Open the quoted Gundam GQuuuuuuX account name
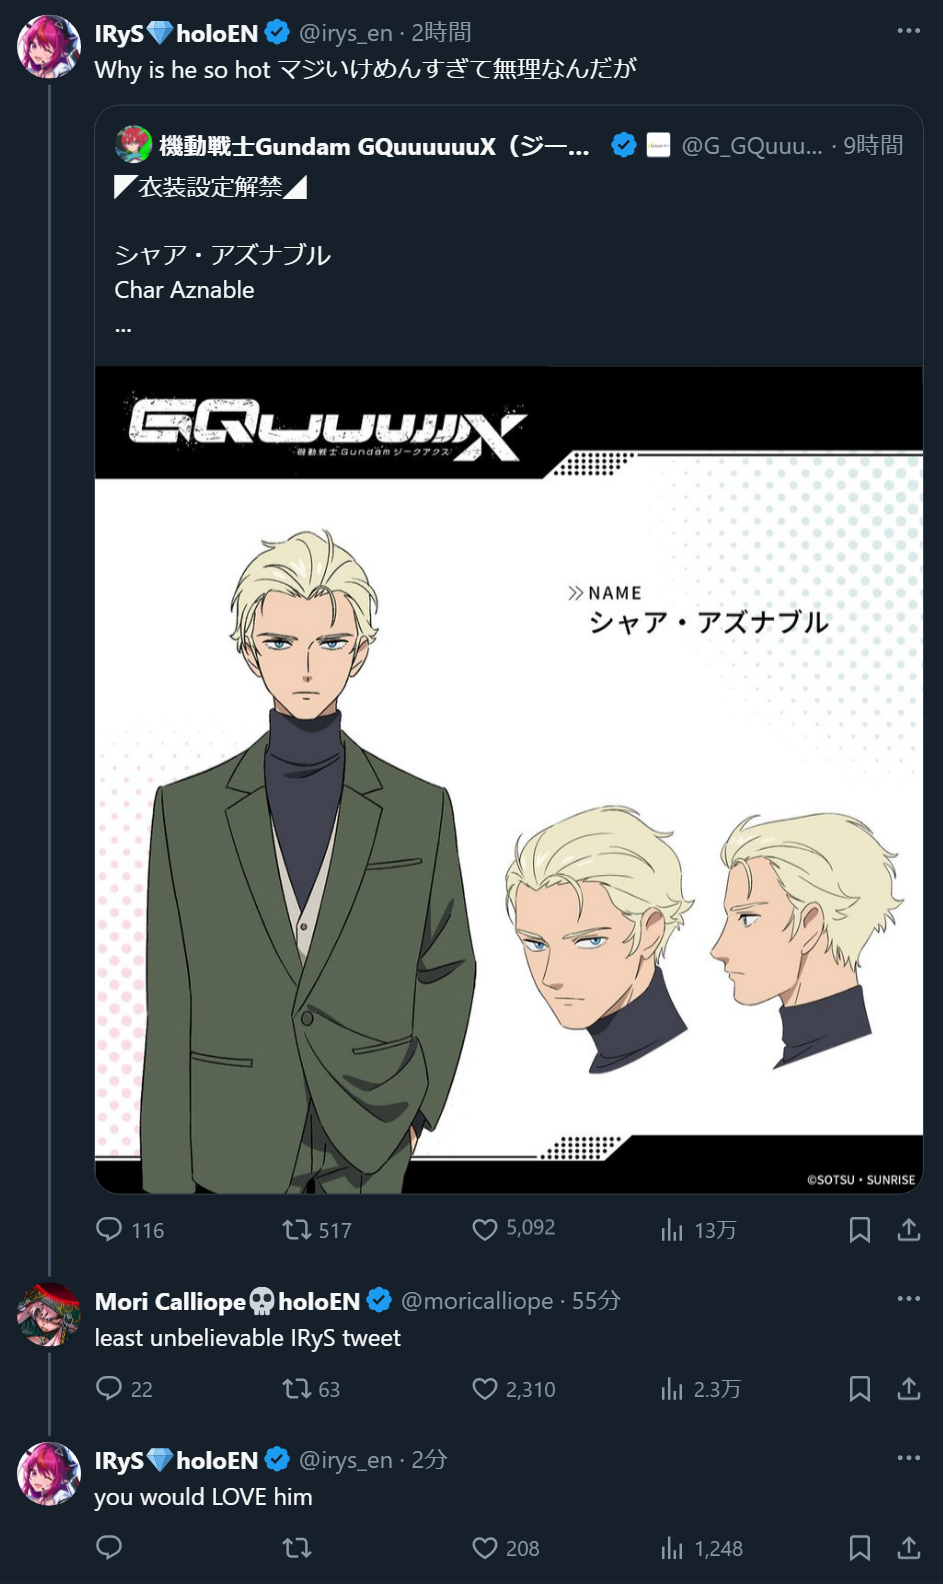This screenshot has width=943, height=1584. tap(374, 146)
